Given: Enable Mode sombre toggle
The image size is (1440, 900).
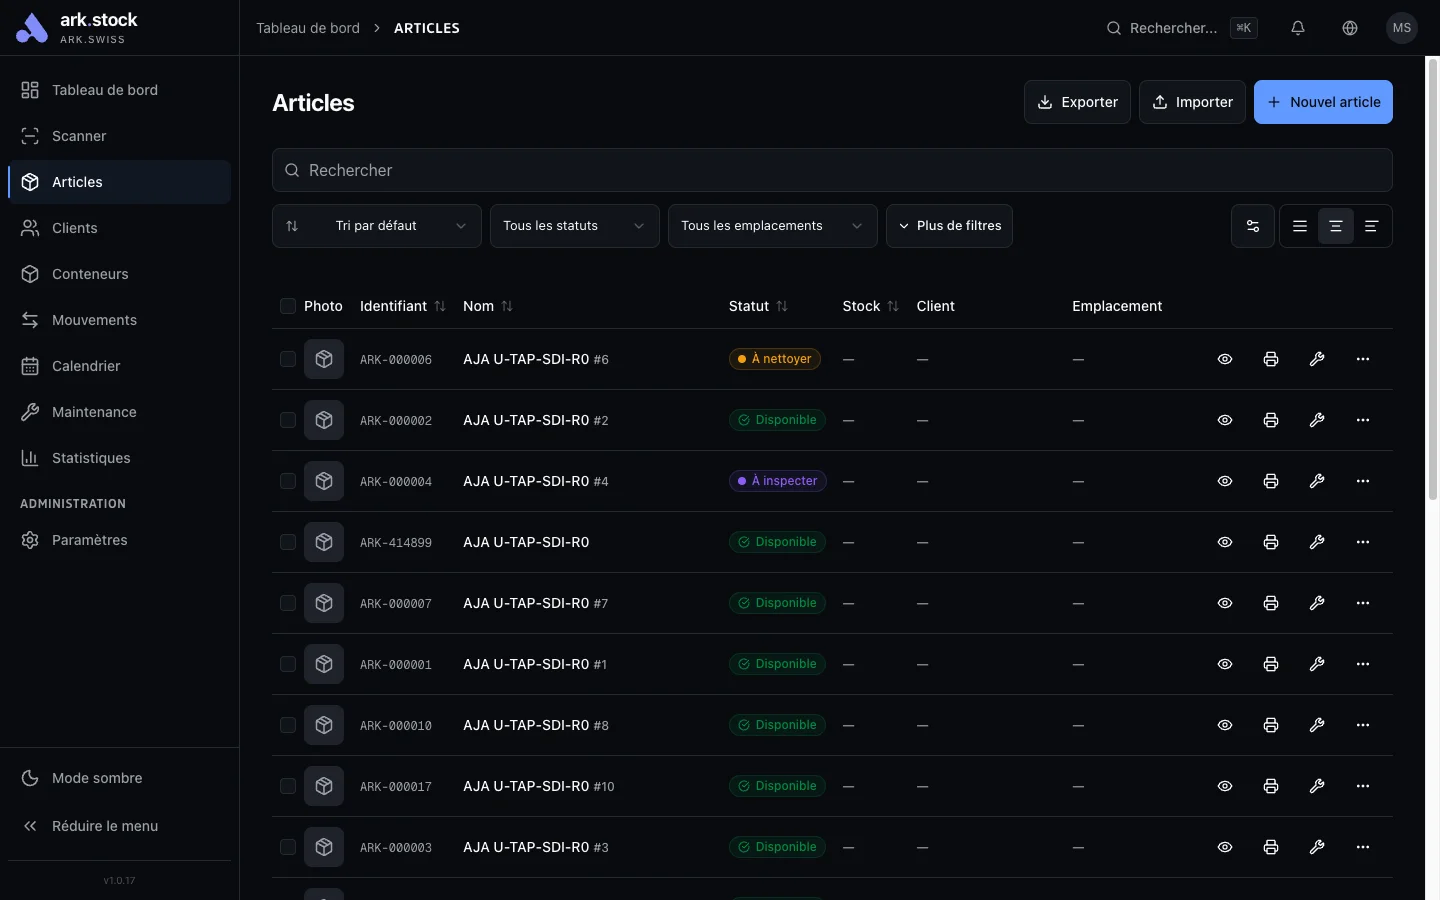Looking at the screenshot, I should click(96, 778).
